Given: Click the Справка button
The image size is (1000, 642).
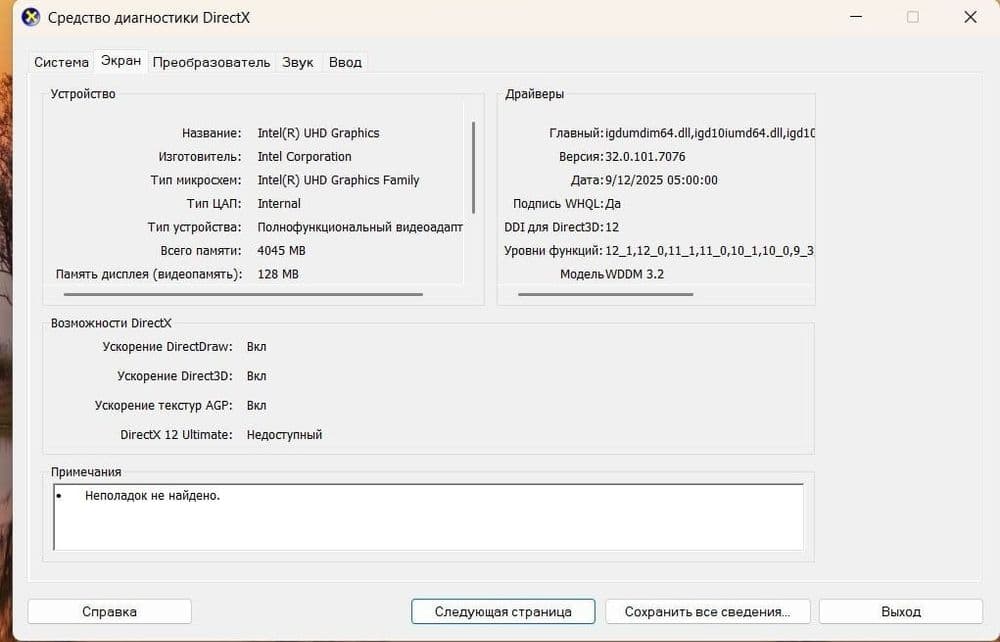Looking at the screenshot, I should pos(109,611).
